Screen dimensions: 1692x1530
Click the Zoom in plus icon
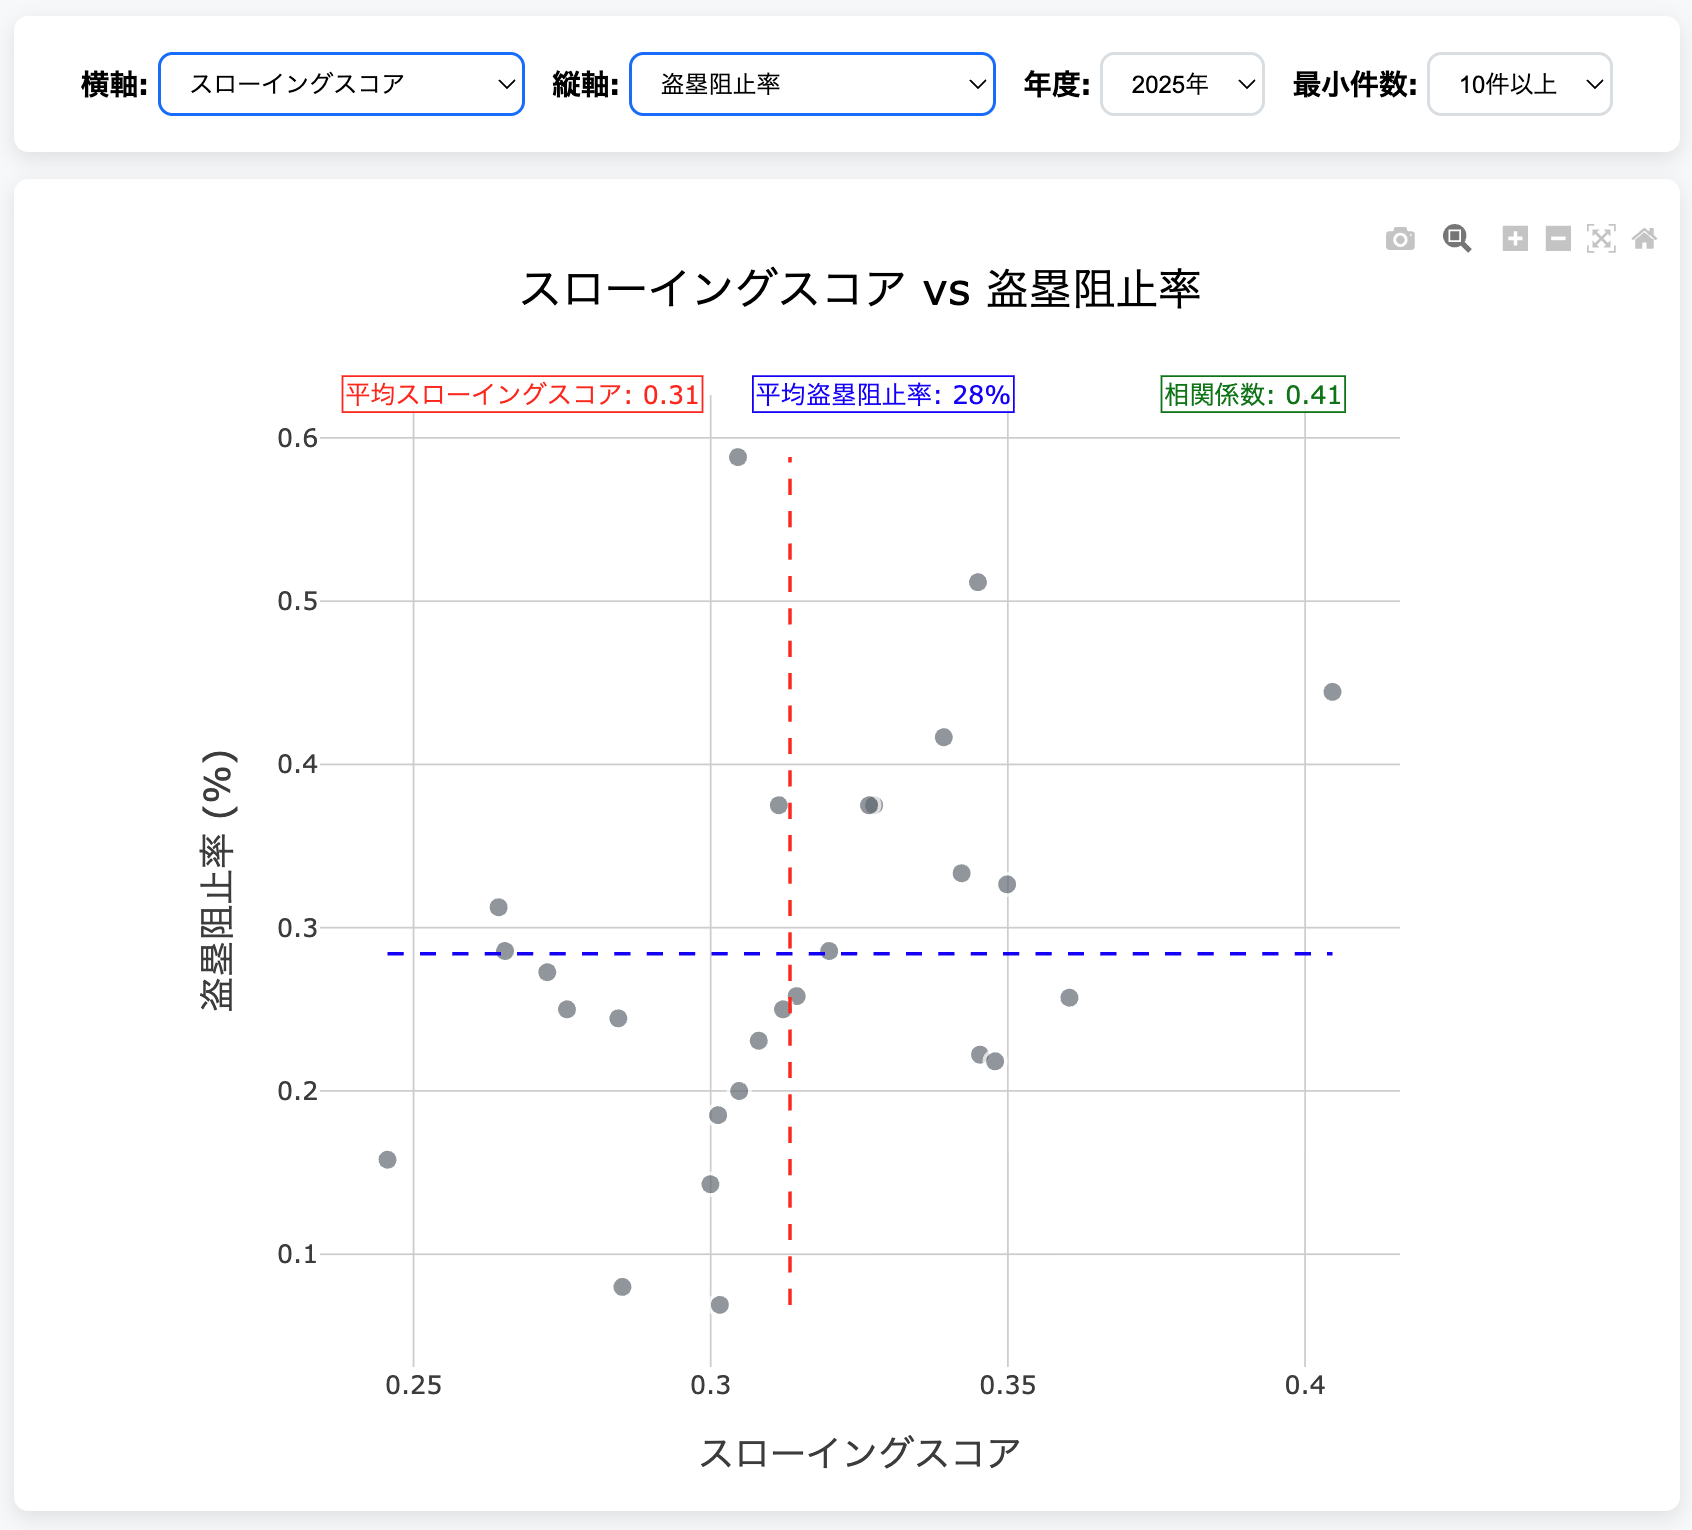[x=1515, y=239]
